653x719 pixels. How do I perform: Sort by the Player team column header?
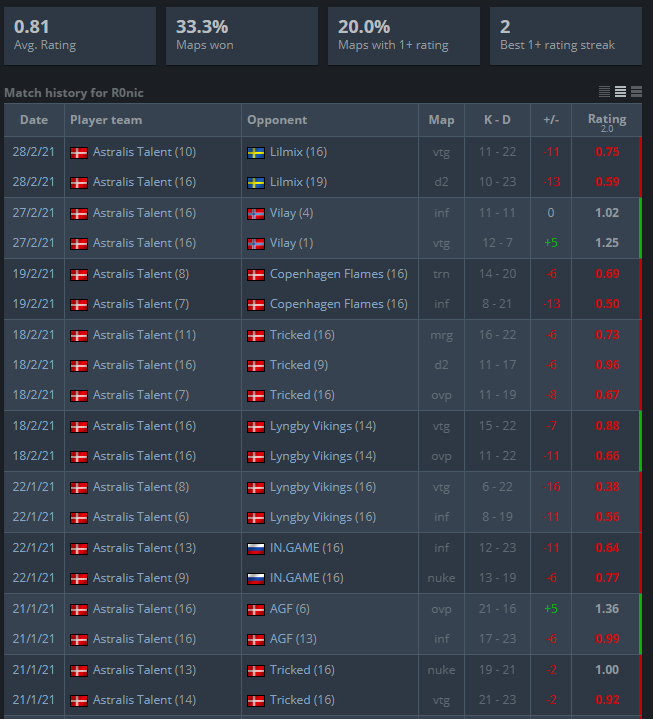(153, 120)
